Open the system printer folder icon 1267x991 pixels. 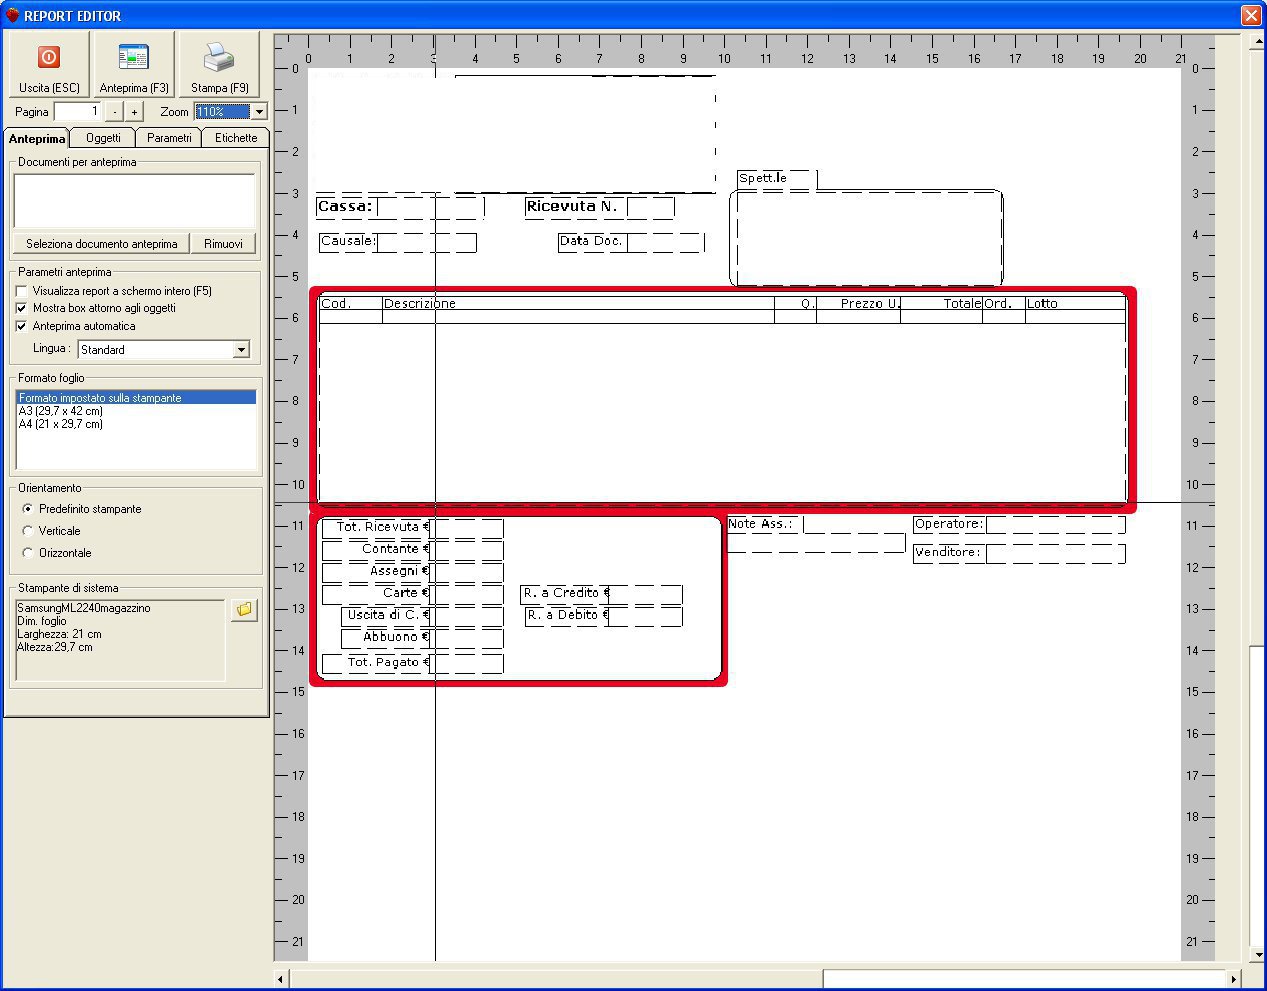tap(244, 609)
